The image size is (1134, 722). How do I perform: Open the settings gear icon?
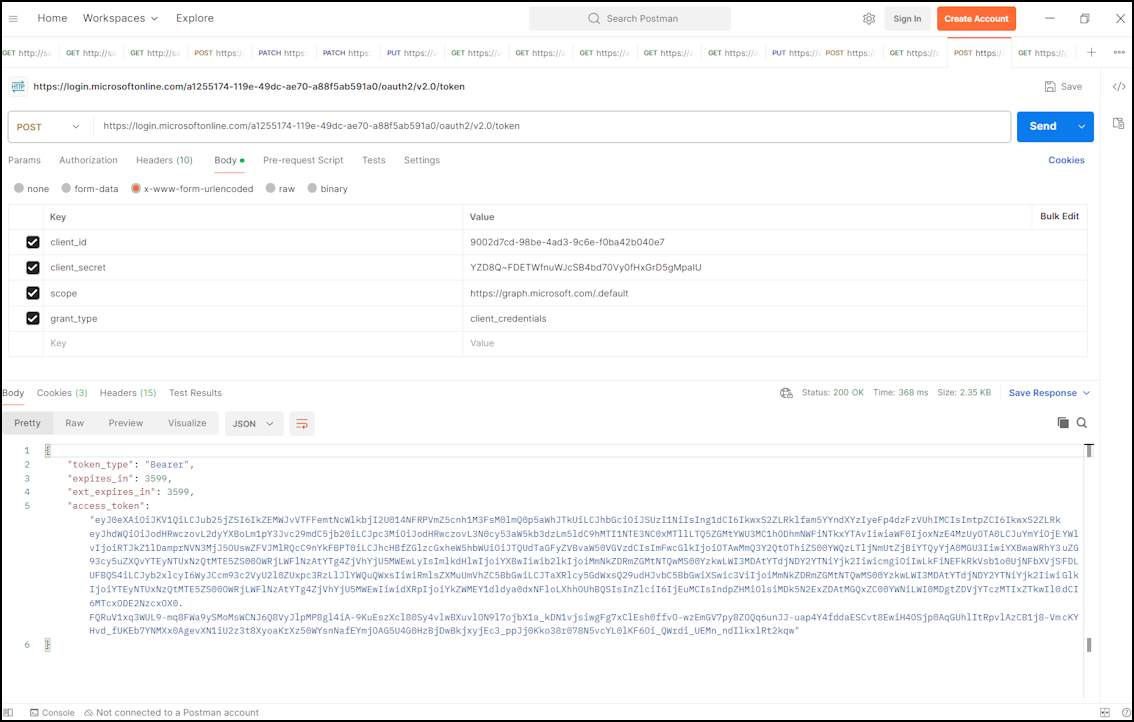(x=869, y=19)
